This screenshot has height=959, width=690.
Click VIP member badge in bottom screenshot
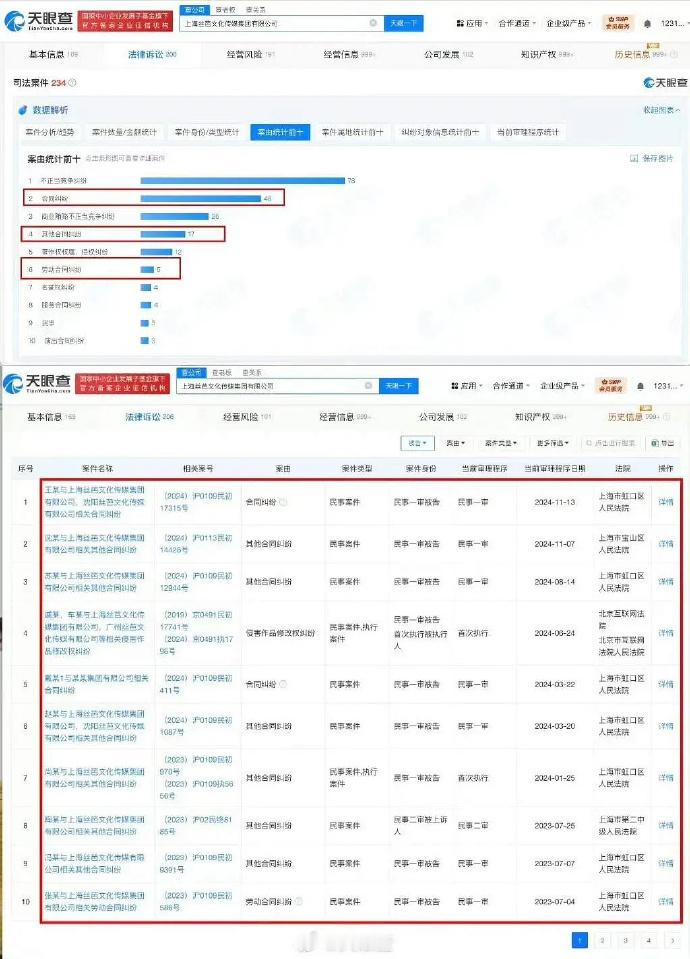[x=610, y=385]
